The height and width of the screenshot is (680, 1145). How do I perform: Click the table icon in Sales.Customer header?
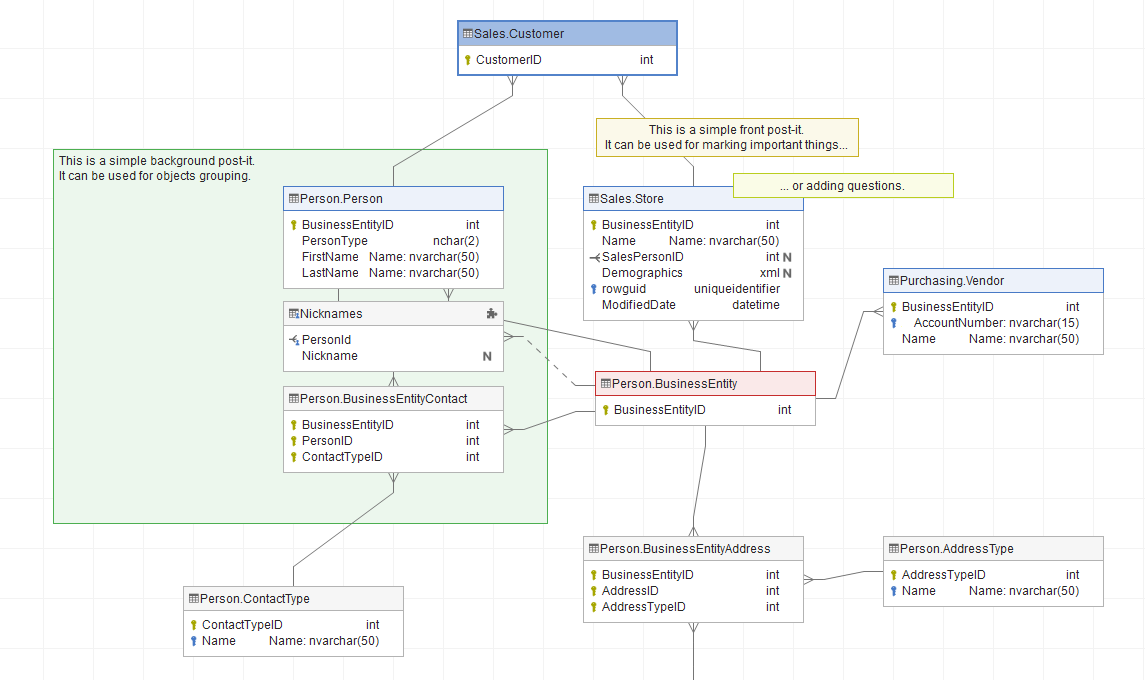click(468, 34)
